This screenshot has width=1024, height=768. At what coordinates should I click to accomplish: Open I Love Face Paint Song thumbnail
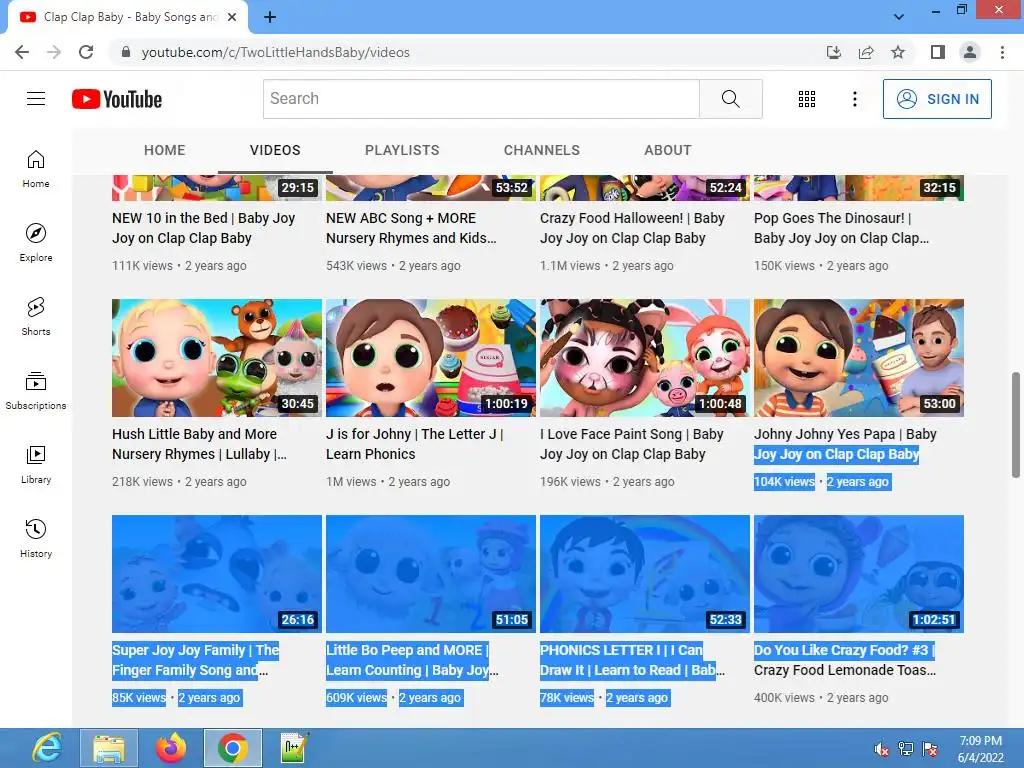click(x=645, y=358)
